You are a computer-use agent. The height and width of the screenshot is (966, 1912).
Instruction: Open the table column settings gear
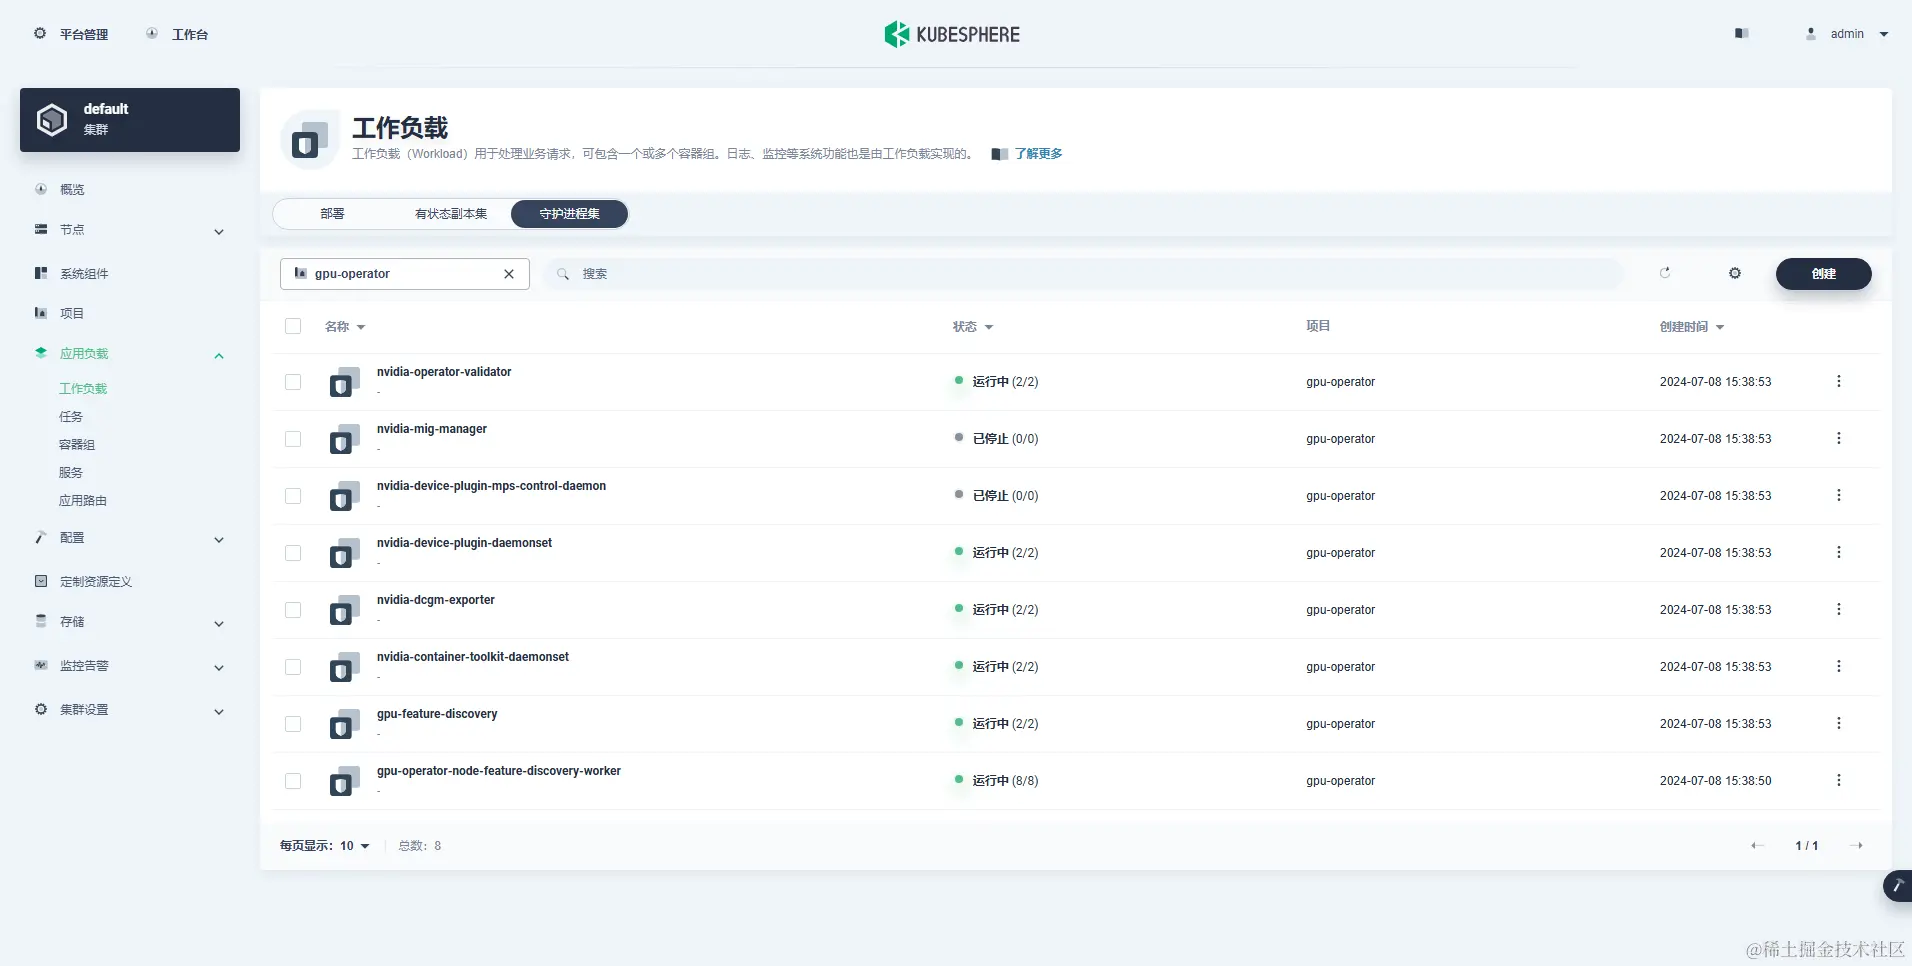click(x=1735, y=273)
